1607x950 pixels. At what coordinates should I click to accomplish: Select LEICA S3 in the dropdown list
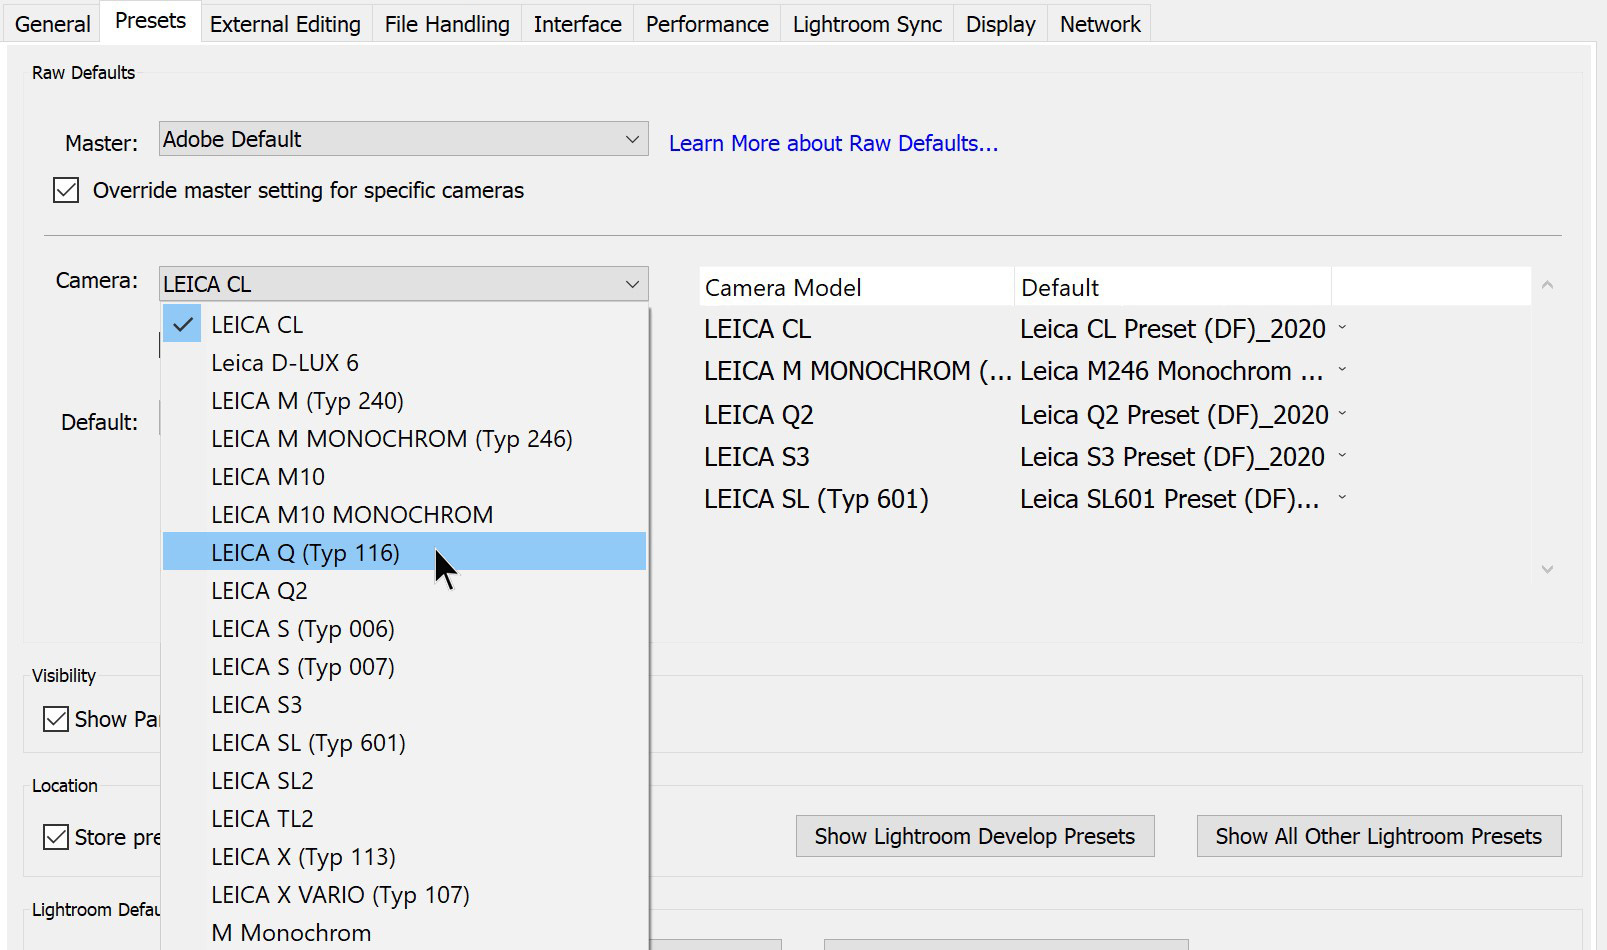(404, 705)
